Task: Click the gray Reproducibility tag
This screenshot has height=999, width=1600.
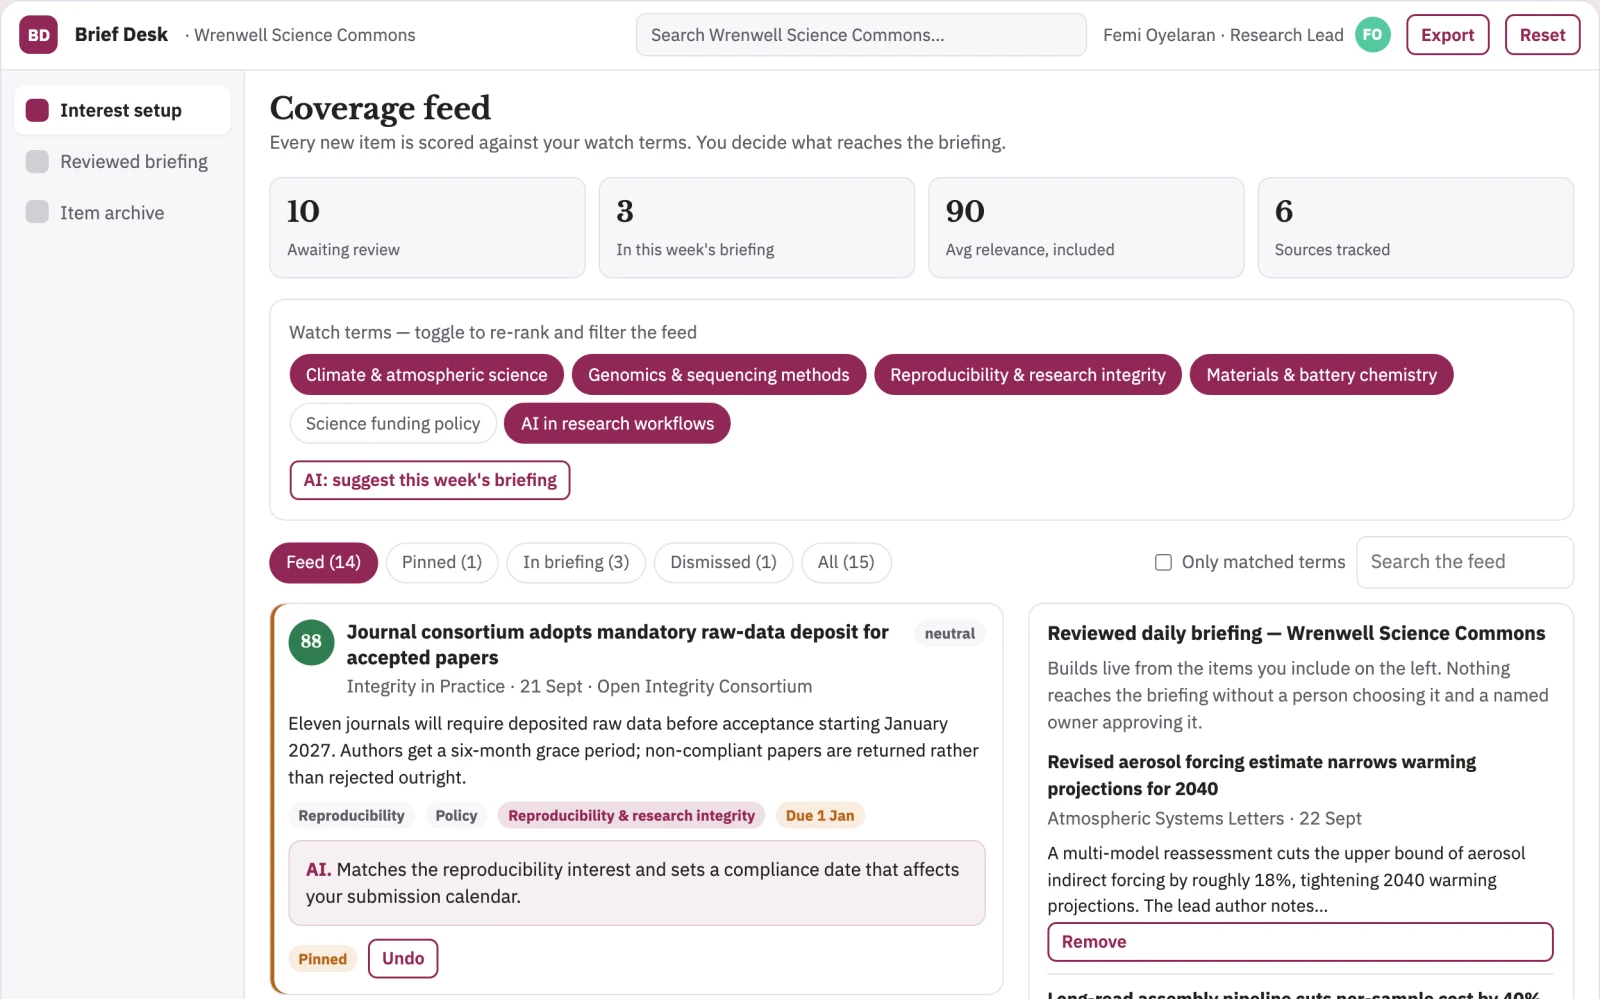Action: [351, 816]
